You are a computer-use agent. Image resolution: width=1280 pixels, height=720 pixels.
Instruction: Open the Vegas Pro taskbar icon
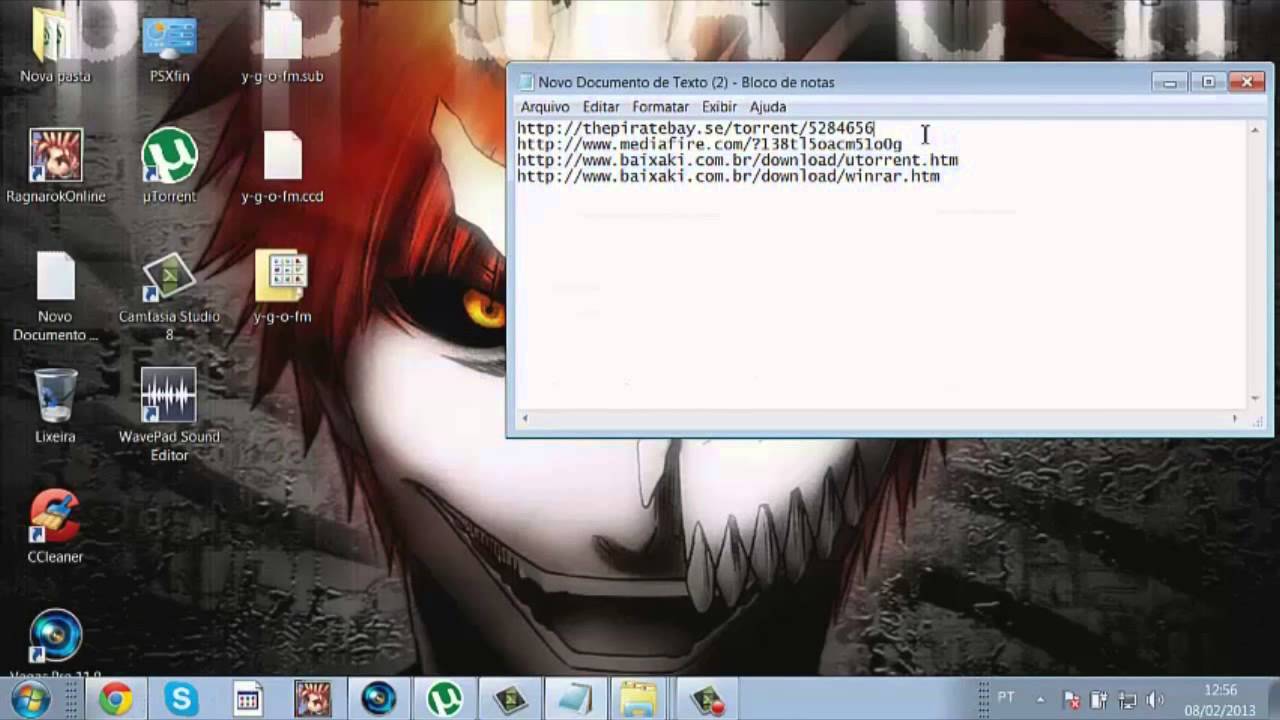[x=379, y=699]
